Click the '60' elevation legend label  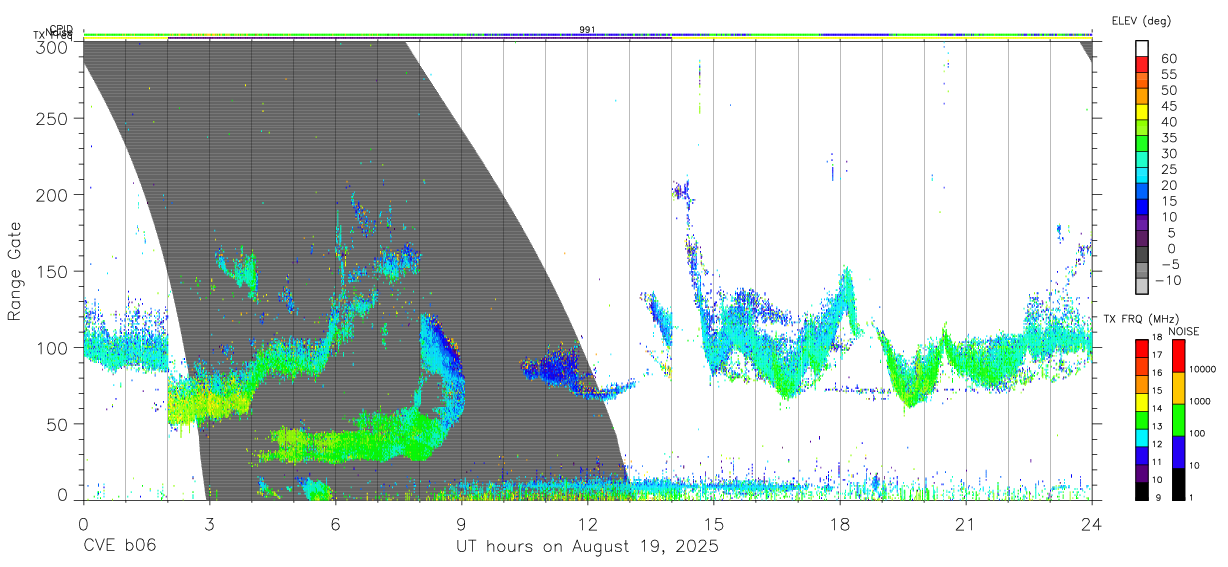coord(1169,58)
